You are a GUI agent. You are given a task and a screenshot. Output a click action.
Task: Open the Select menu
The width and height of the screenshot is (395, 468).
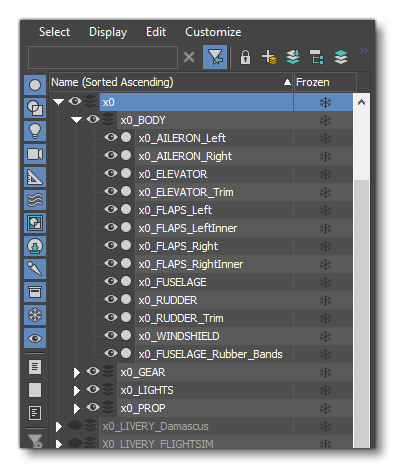[x=54, y=32]
